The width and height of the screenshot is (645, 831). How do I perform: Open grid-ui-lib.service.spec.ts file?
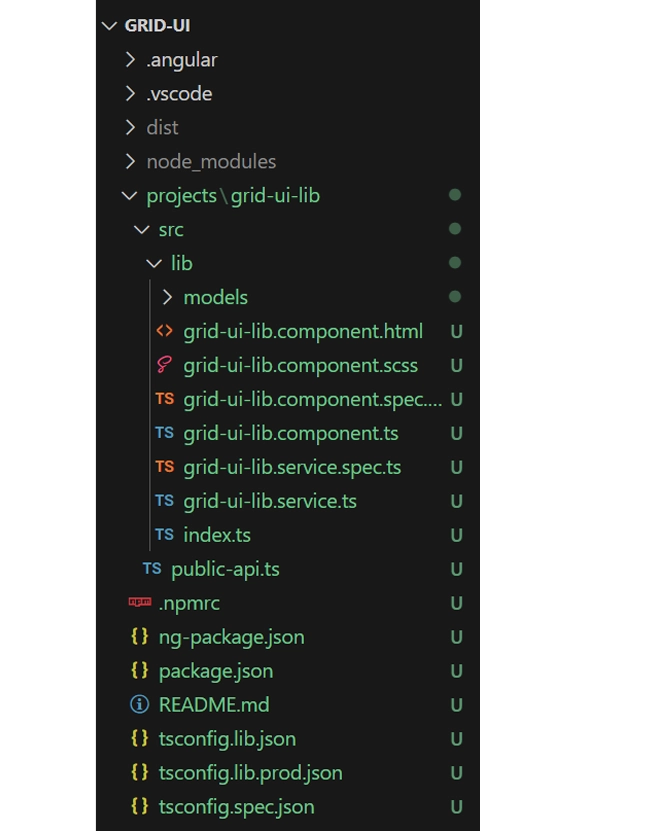(293, 467)
